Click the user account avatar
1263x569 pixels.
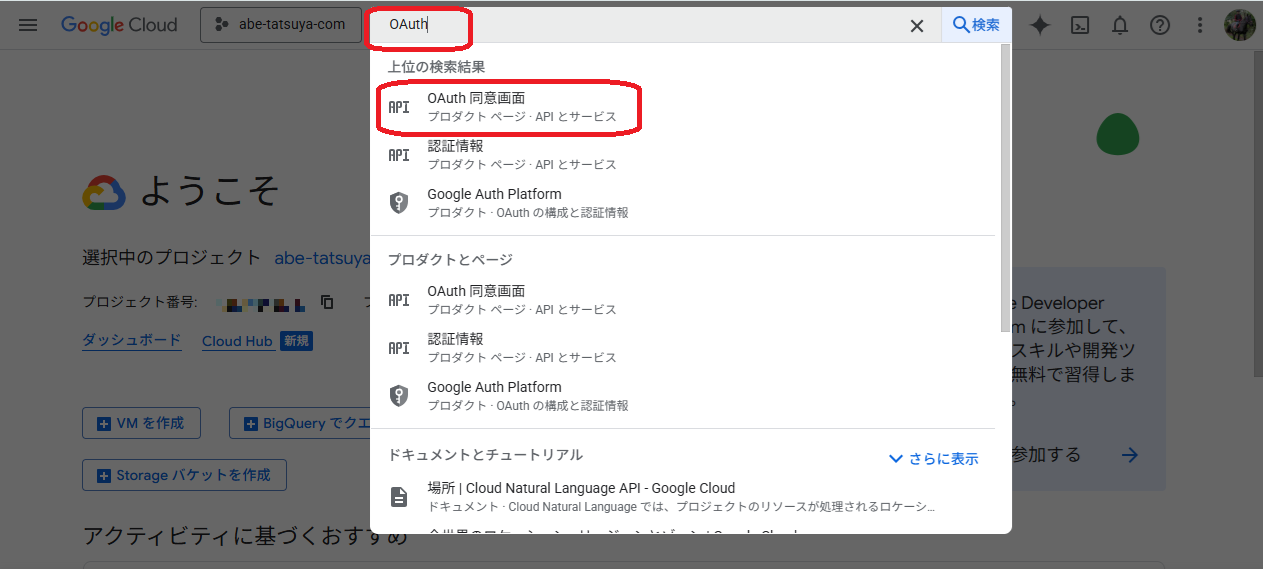pyautogui.click(x=1239, y=25)
